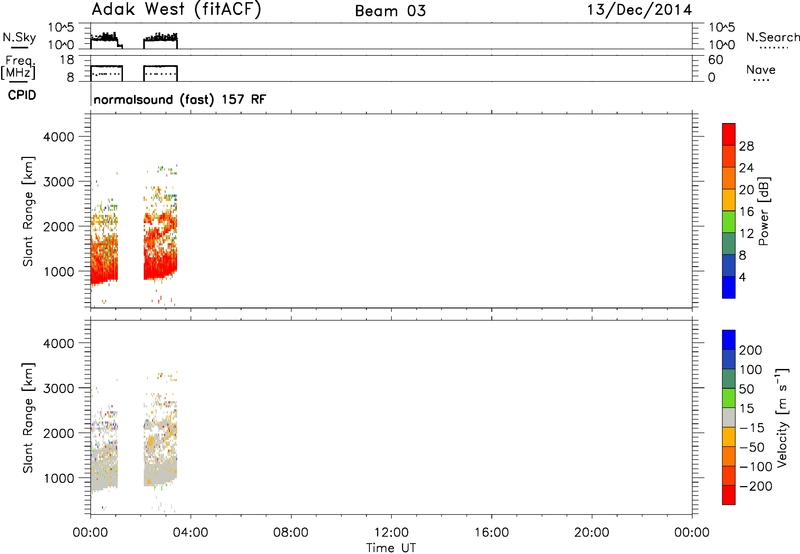Click the 'Velocity [m s⁻¹]' color bar label
This screenshot has width=800, height=554.
point(782,418)
